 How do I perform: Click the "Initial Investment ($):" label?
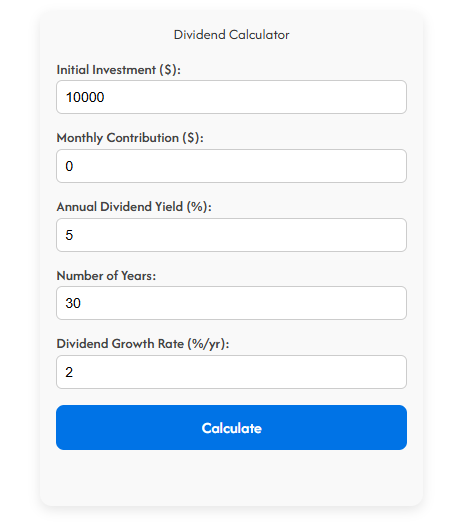[118, 70]
